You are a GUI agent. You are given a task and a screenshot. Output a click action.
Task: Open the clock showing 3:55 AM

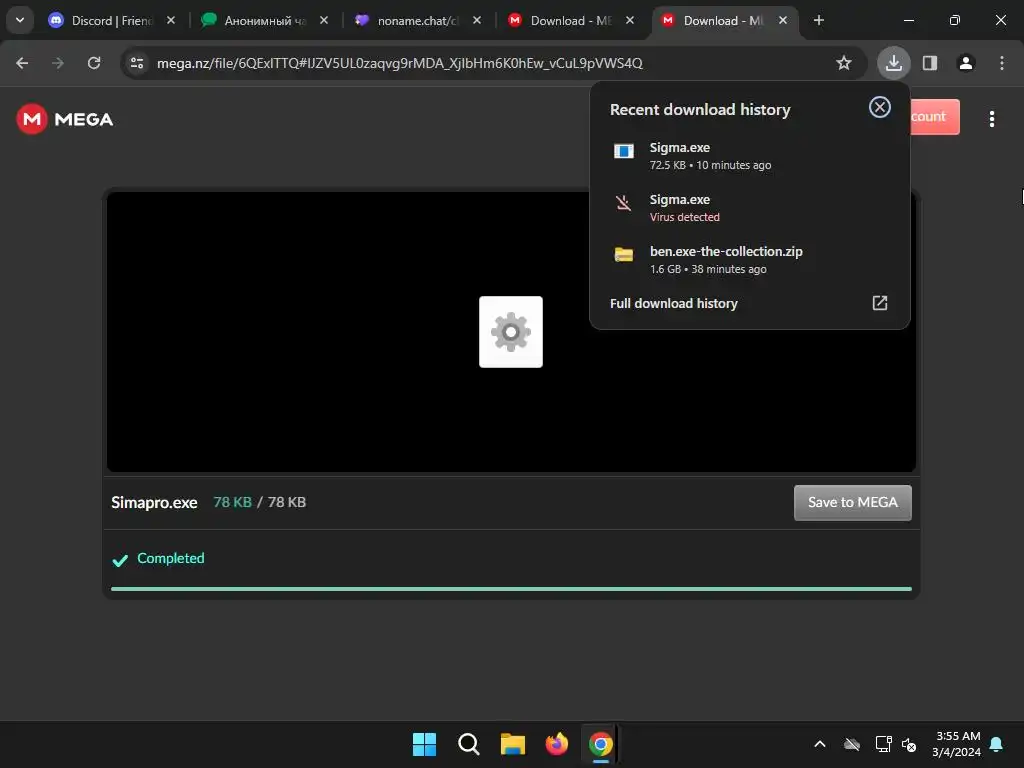tap(956, 744)
